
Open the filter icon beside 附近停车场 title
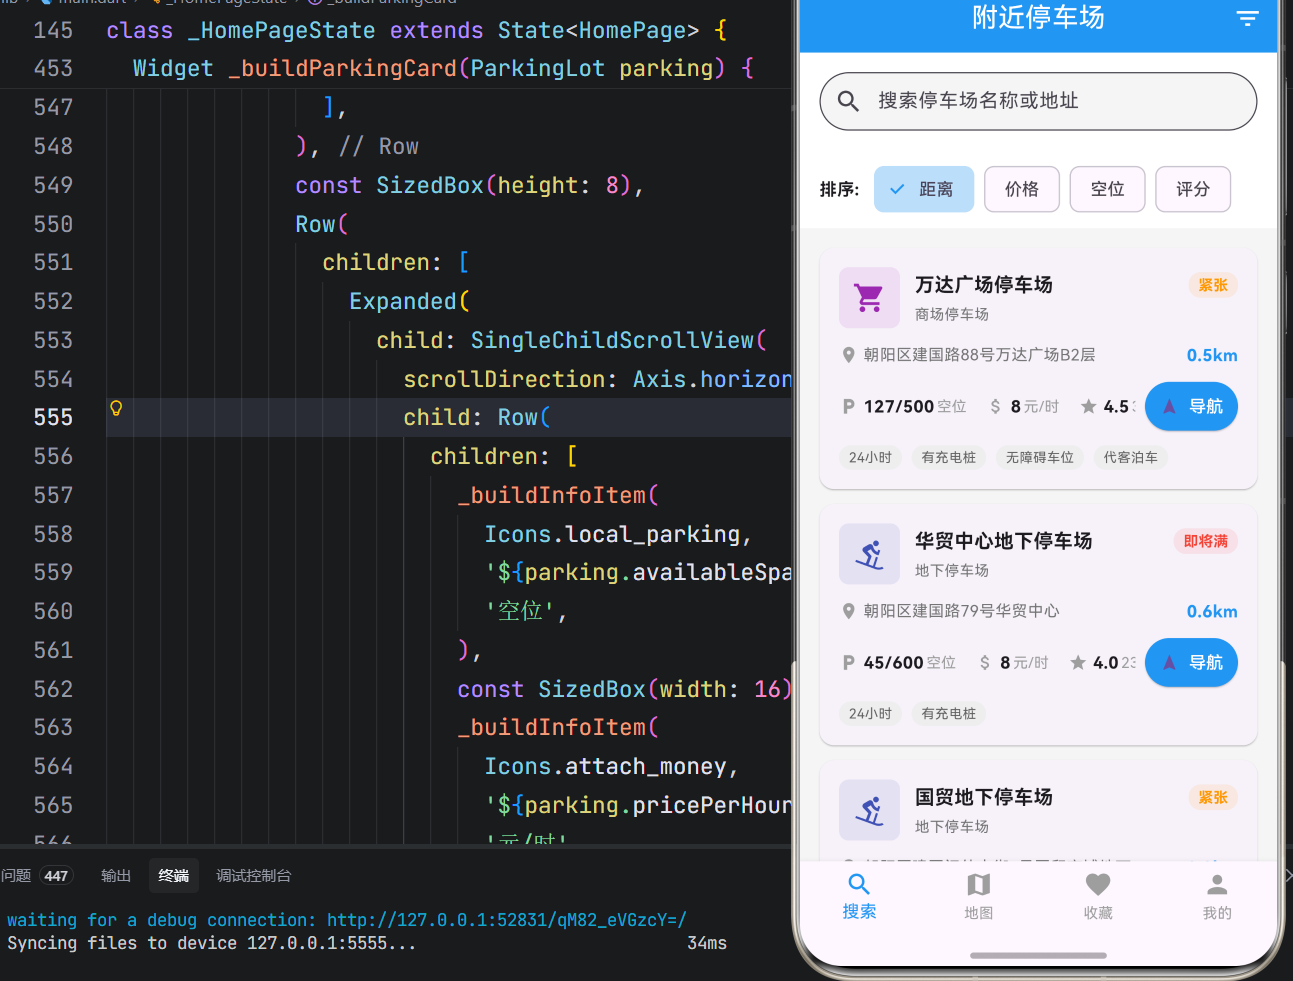1247,18
